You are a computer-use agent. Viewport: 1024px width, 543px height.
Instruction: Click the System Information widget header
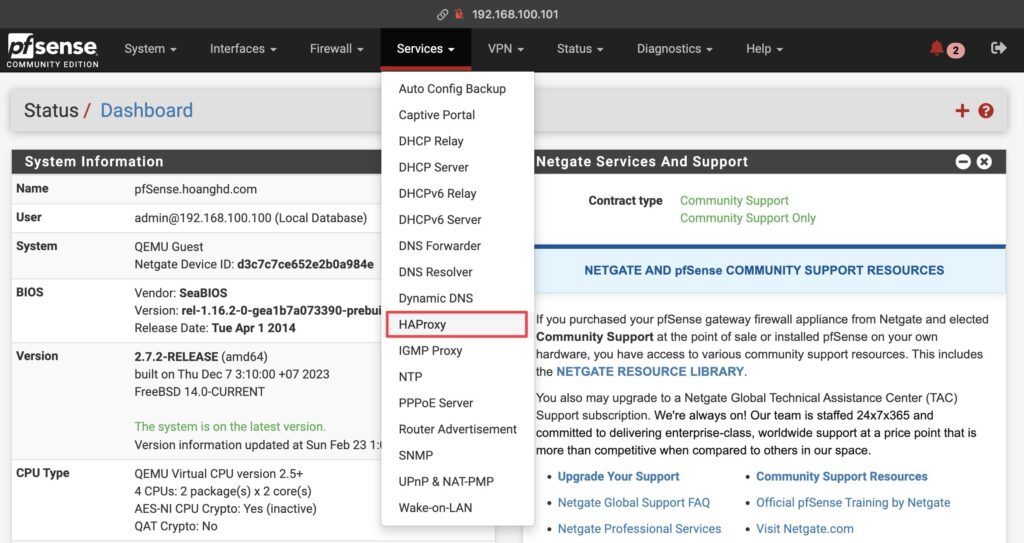pos(196,161)
